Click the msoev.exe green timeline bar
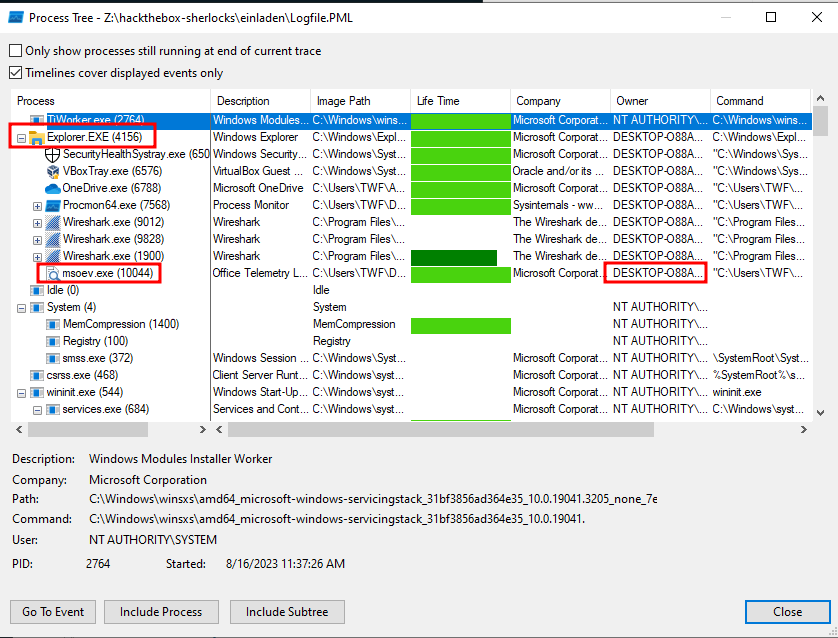 (x=460, y=274)
